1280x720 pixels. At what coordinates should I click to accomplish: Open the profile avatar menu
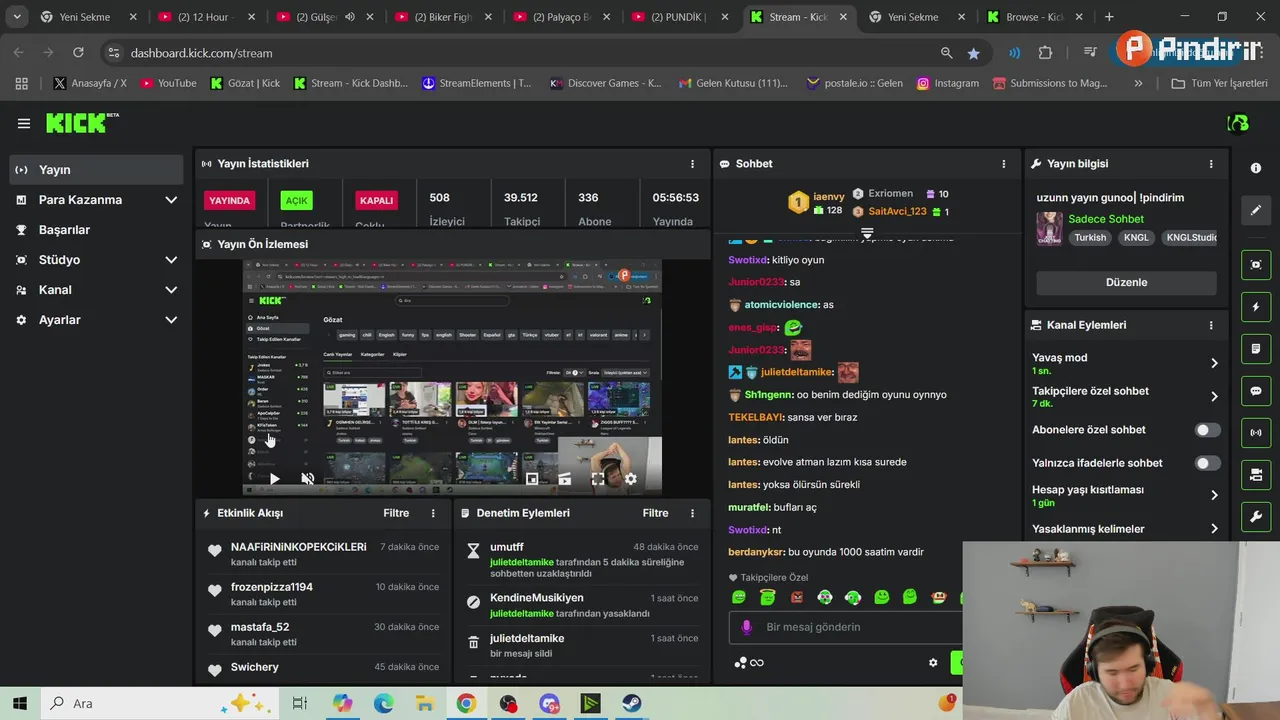(1238, 123)
